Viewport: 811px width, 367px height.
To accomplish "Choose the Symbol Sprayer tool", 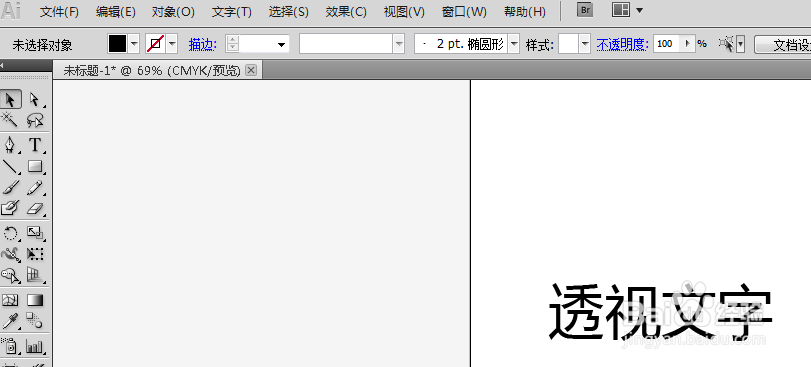I will point(11,346).
